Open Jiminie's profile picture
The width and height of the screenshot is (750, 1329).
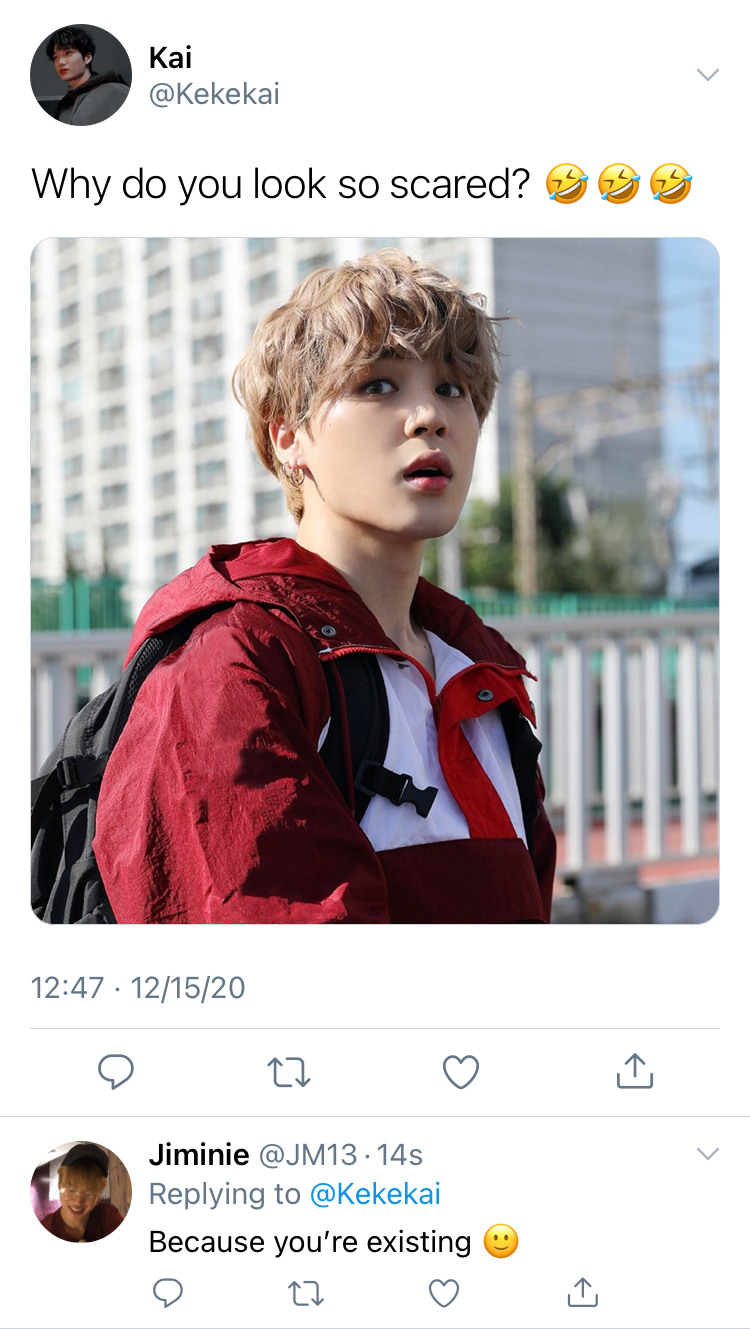[x=81, y=1192]
